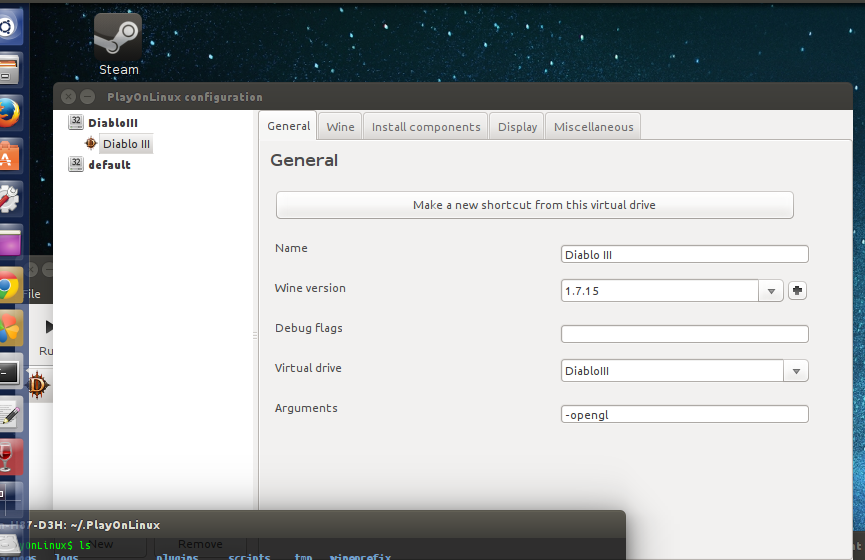This screenshot has height=560, width=865.
Task: Open the purple dock application icon
Action: coord(9,242)
